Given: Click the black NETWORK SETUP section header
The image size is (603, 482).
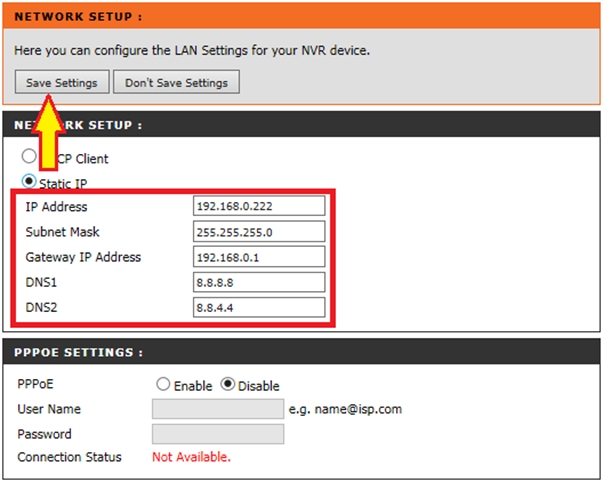Looking at the screenshot, I should pos(300,125).
